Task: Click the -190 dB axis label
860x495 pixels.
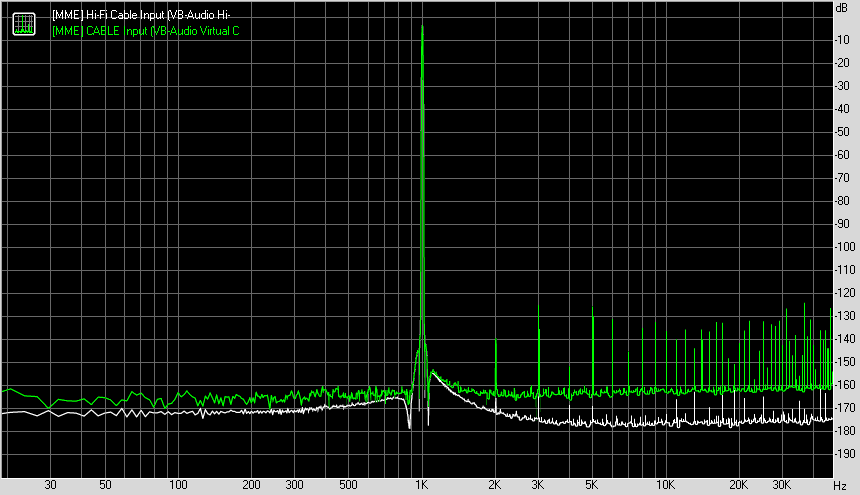Action: pyautogui.click(x=844, y=454)
